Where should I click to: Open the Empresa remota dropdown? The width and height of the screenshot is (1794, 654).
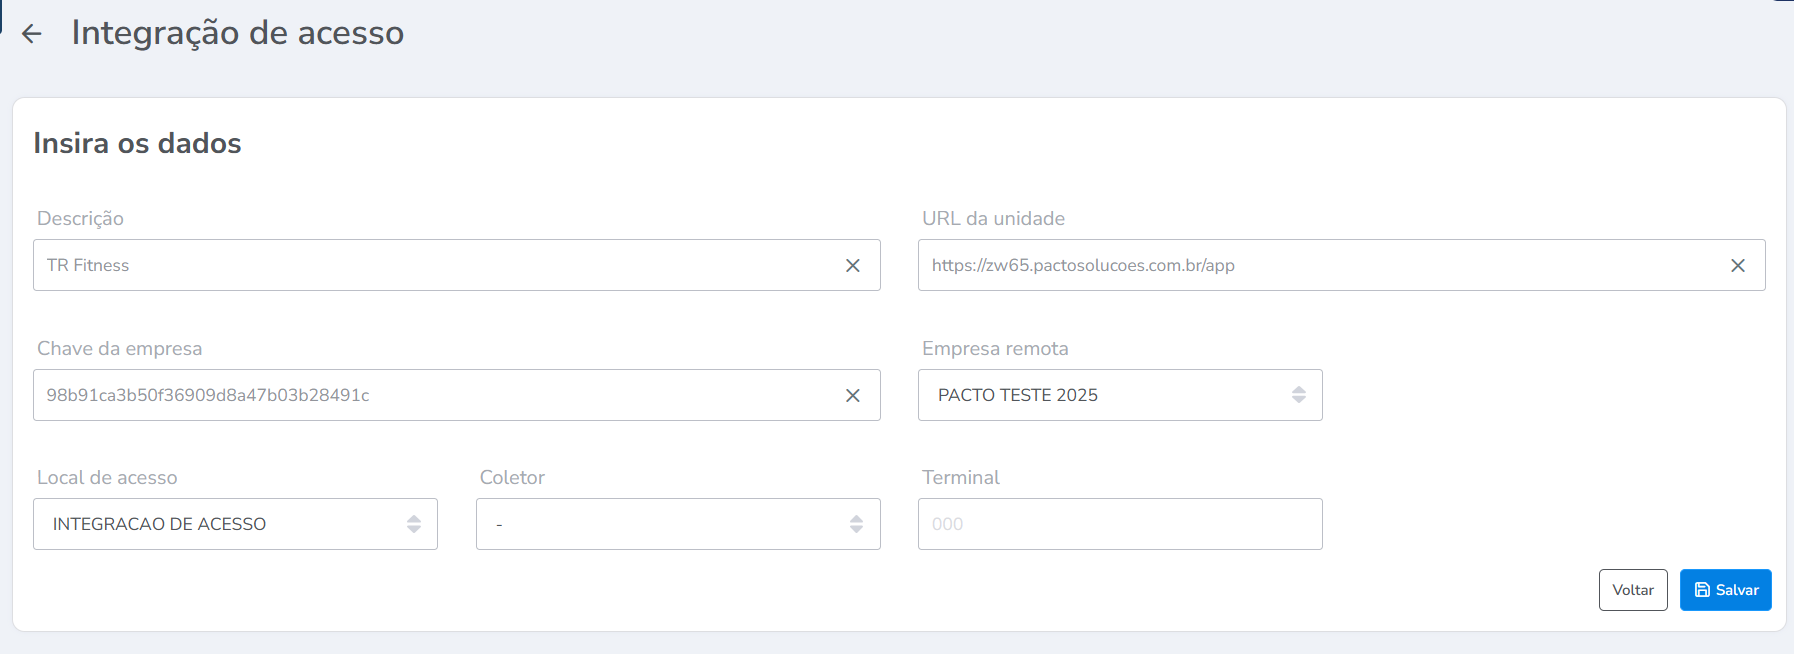(1119, 395)
